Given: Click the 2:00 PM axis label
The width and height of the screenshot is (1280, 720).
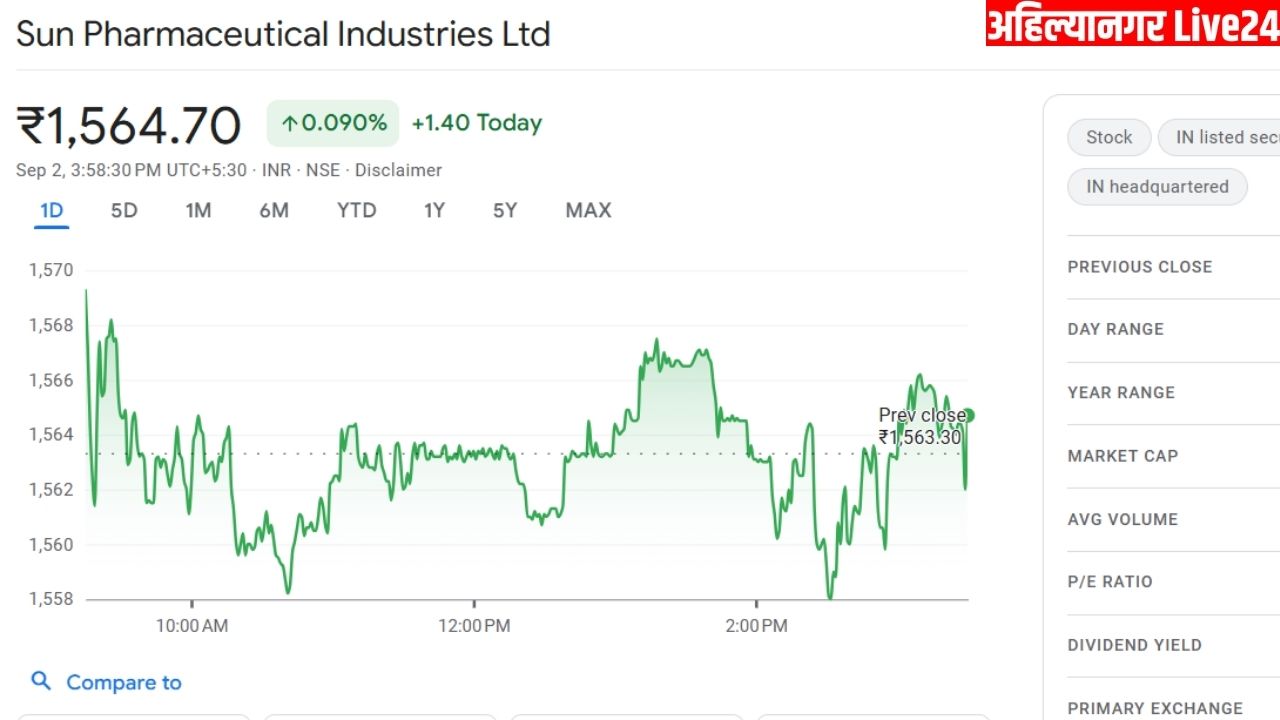Looking at the screenshot, I should [x=757, y=626].
